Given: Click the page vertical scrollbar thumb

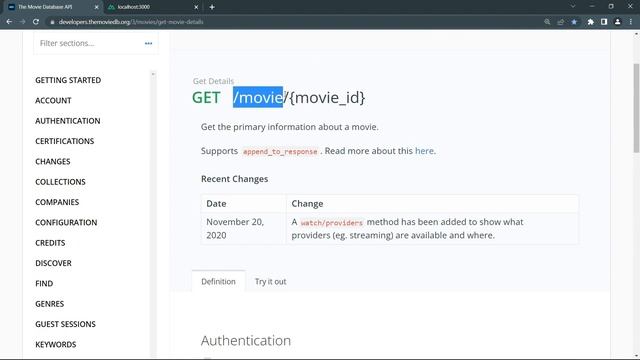Looking at the screenshot, I should tap(636, 108).
